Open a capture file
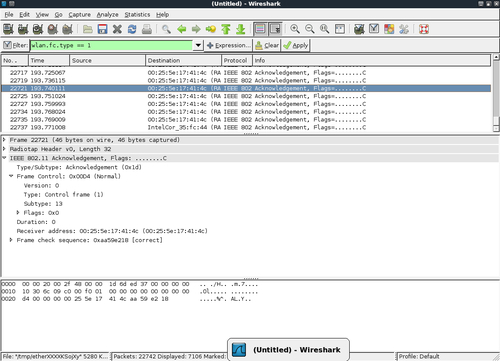Screen dimensions: 500x361 [88, 29]
